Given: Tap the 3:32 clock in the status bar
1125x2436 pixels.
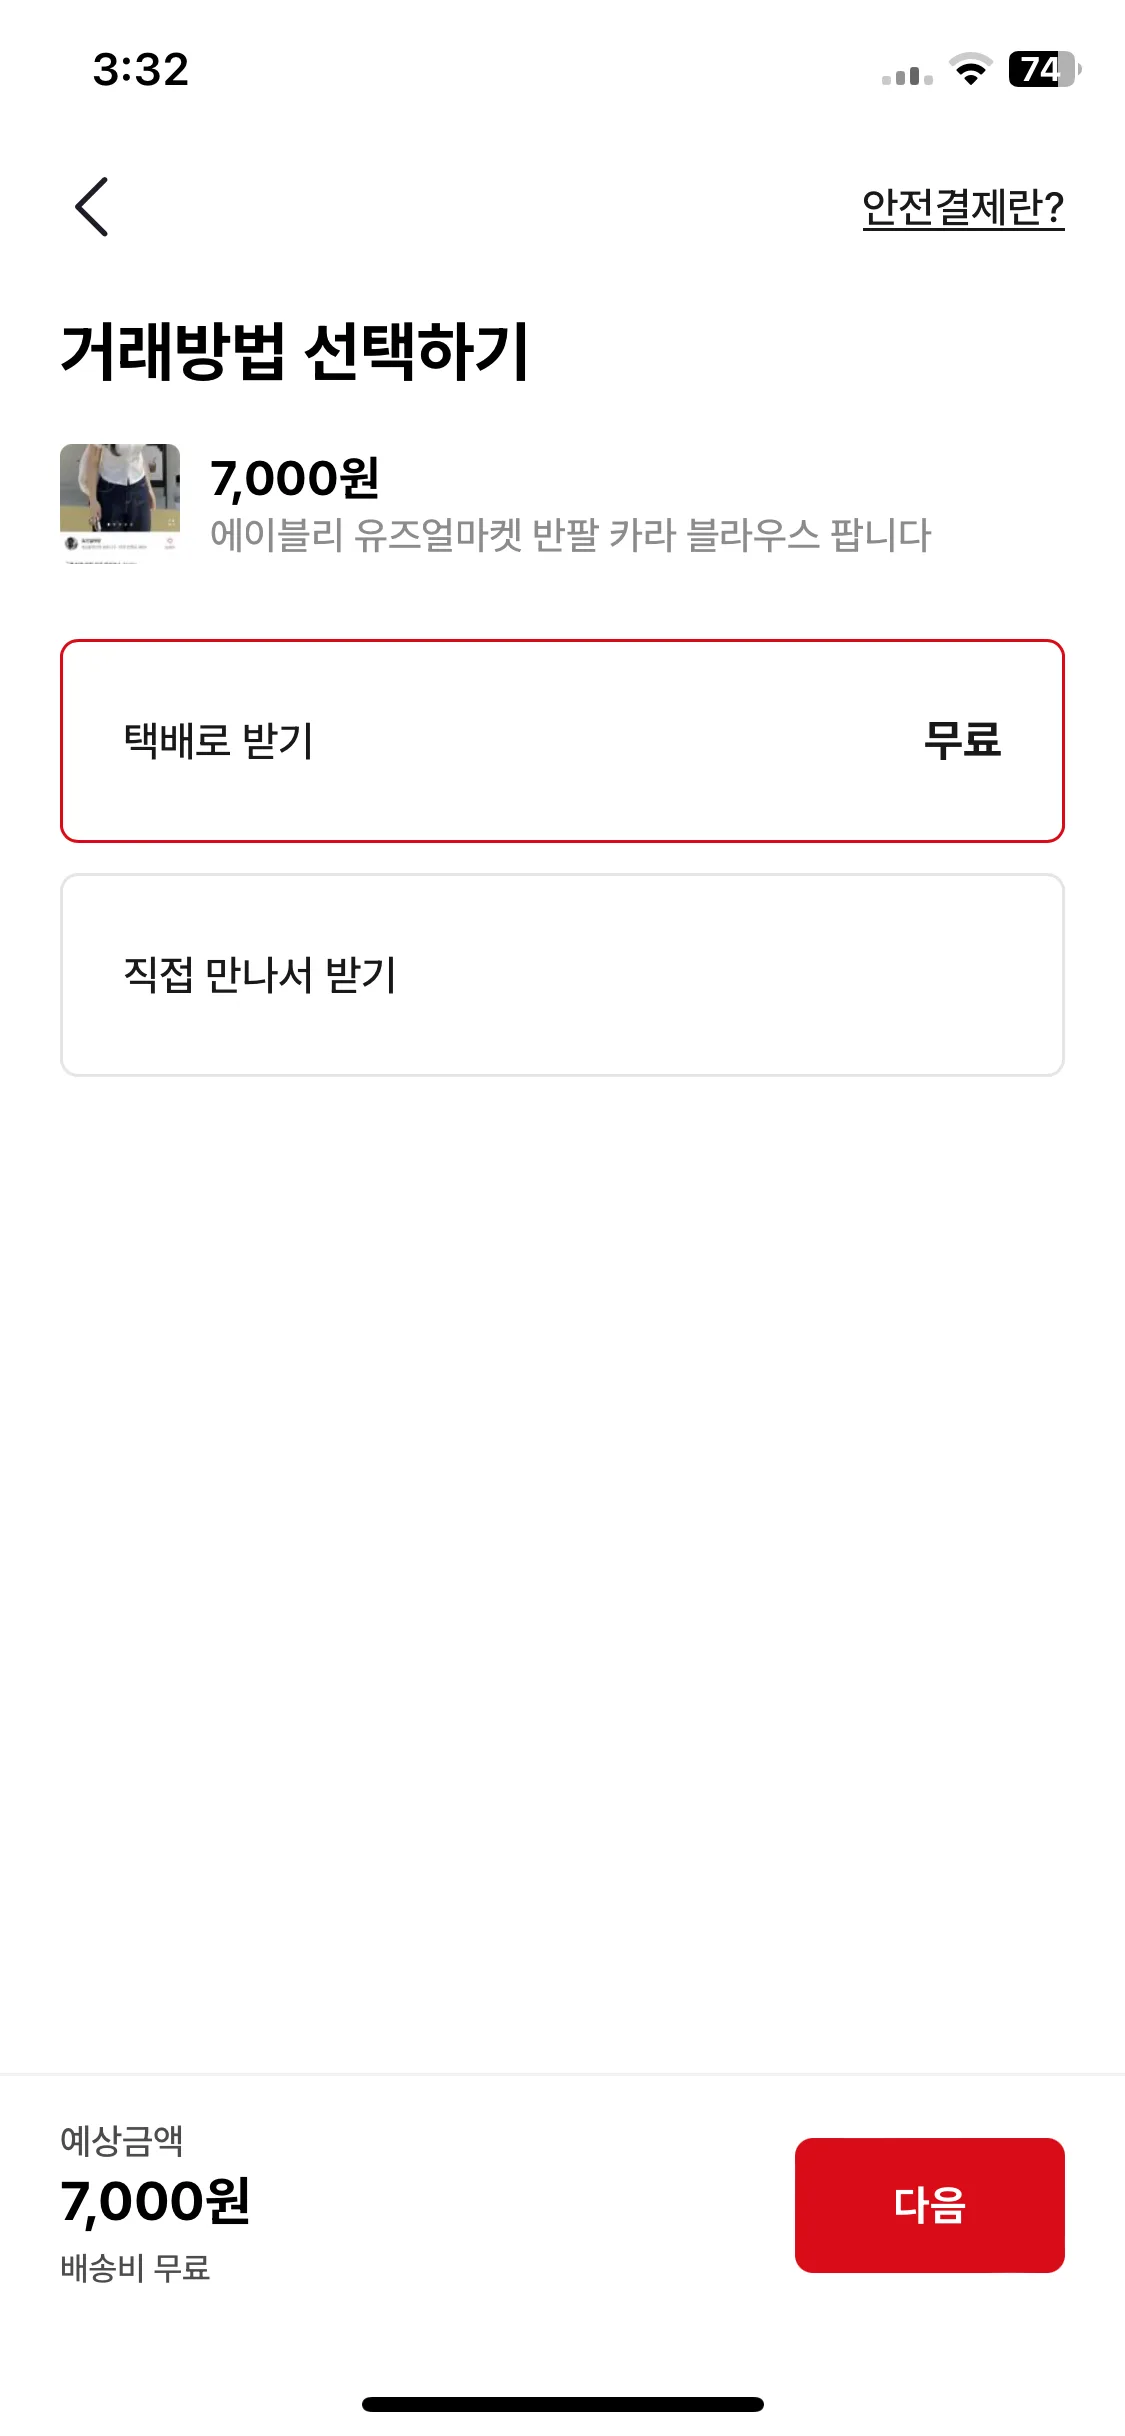Looking at the screenshot, I should pyautogui.click(x=141, y=70).
